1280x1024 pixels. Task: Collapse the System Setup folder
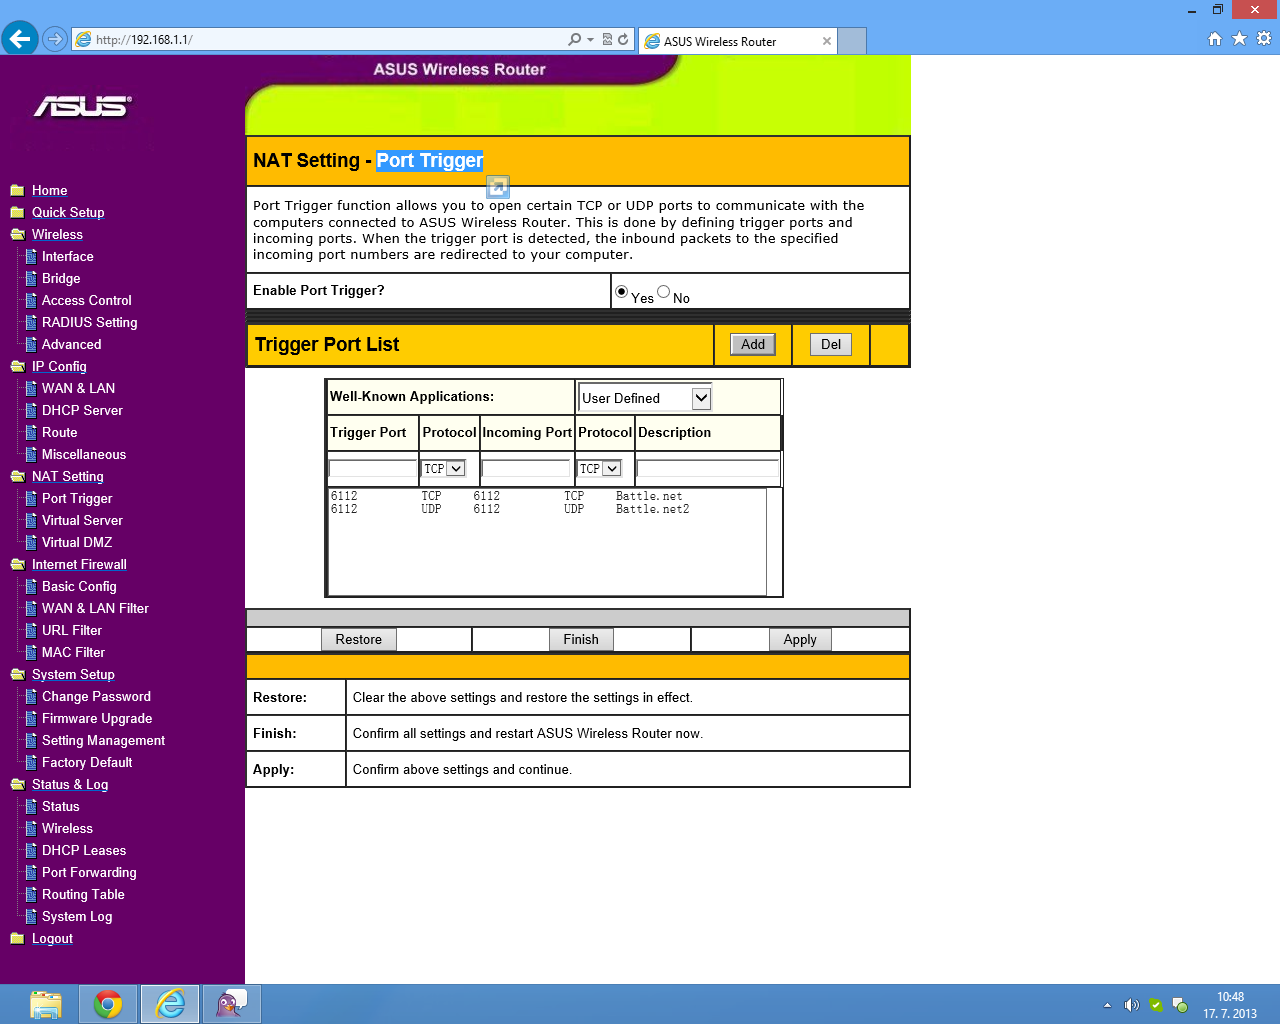pyautogui.click(x=17, y=674)
